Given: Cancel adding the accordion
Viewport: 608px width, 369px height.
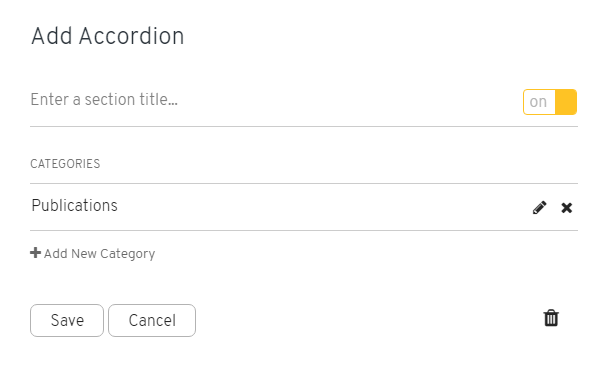Looking at the screenshot, I should 152,321.
